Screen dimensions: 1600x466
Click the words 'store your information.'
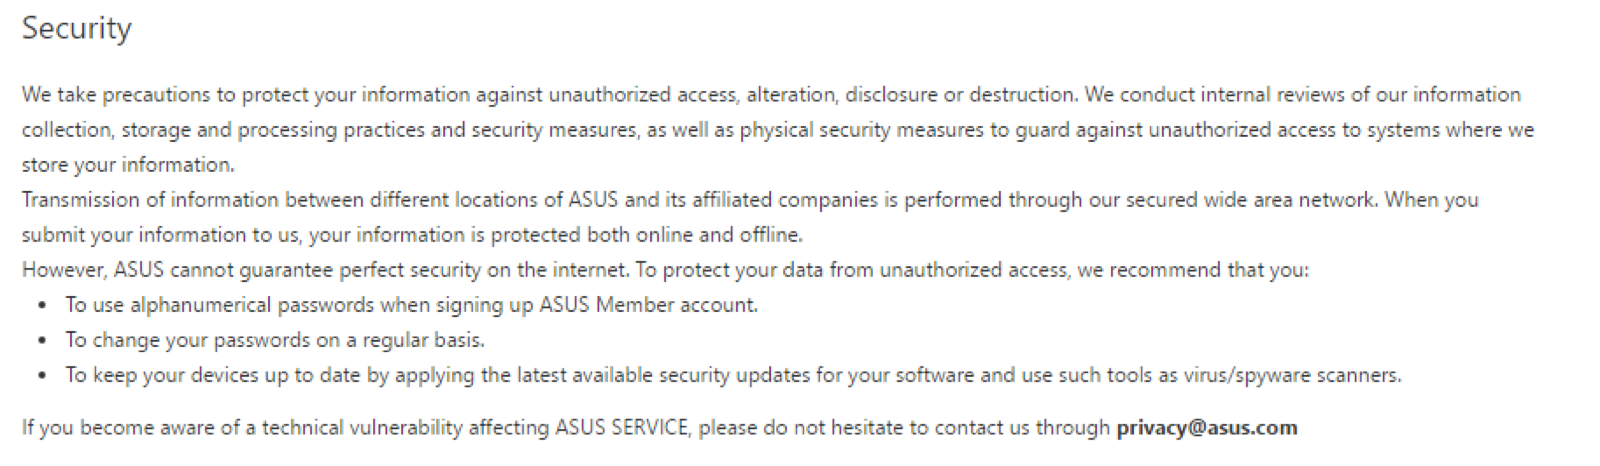point(128,165)
